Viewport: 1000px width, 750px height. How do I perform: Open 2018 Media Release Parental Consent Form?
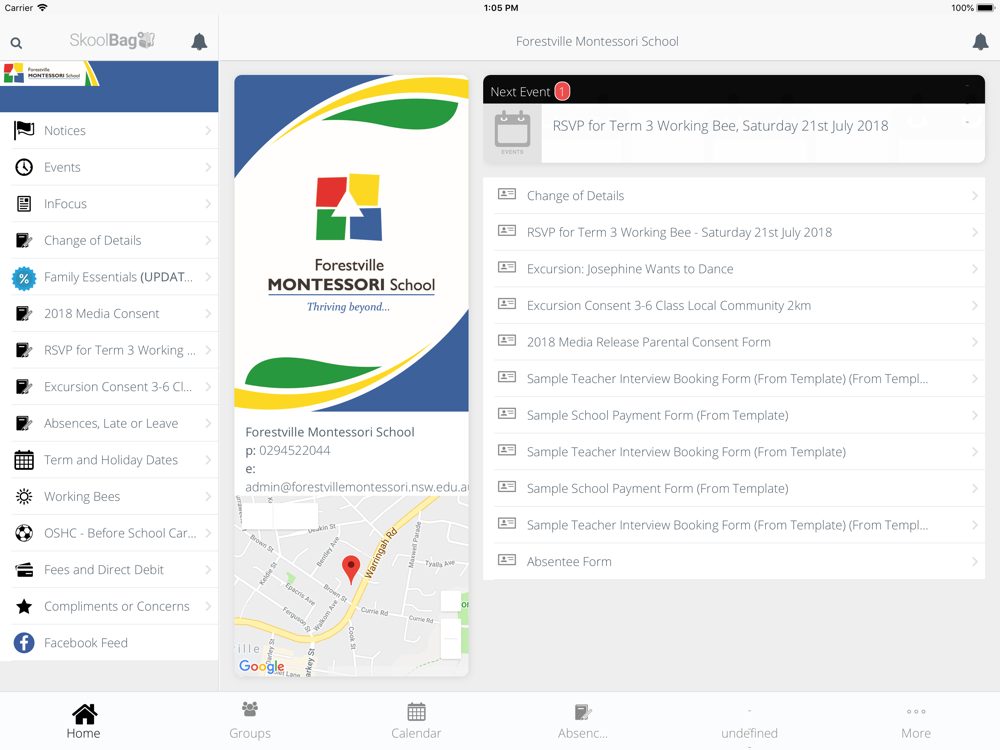click(648, 342)
